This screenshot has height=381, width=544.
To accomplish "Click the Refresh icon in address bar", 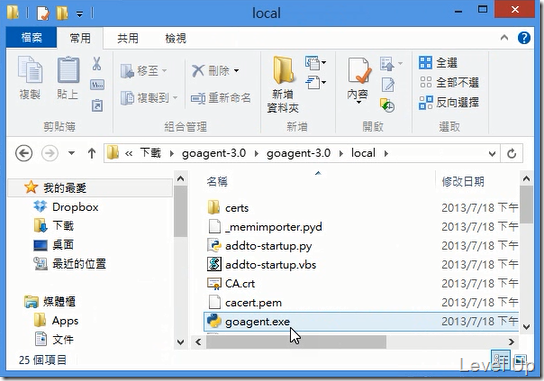I will pyautogui.click(x=512, y=153).
